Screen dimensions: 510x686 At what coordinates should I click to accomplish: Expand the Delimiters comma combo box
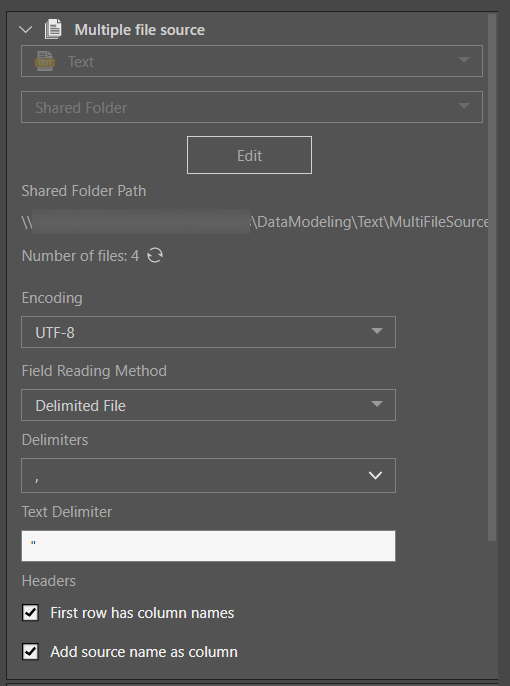(x=209, y=476)
